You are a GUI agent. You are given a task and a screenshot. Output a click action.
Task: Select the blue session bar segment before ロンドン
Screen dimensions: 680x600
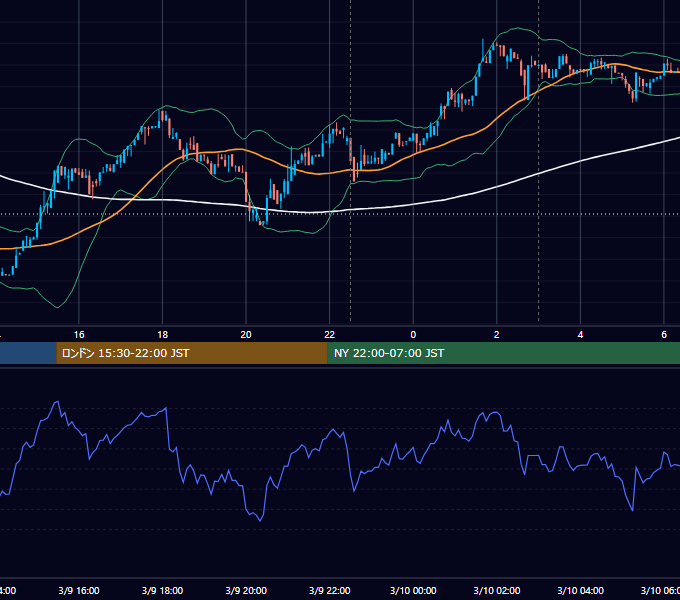(28, 353)
